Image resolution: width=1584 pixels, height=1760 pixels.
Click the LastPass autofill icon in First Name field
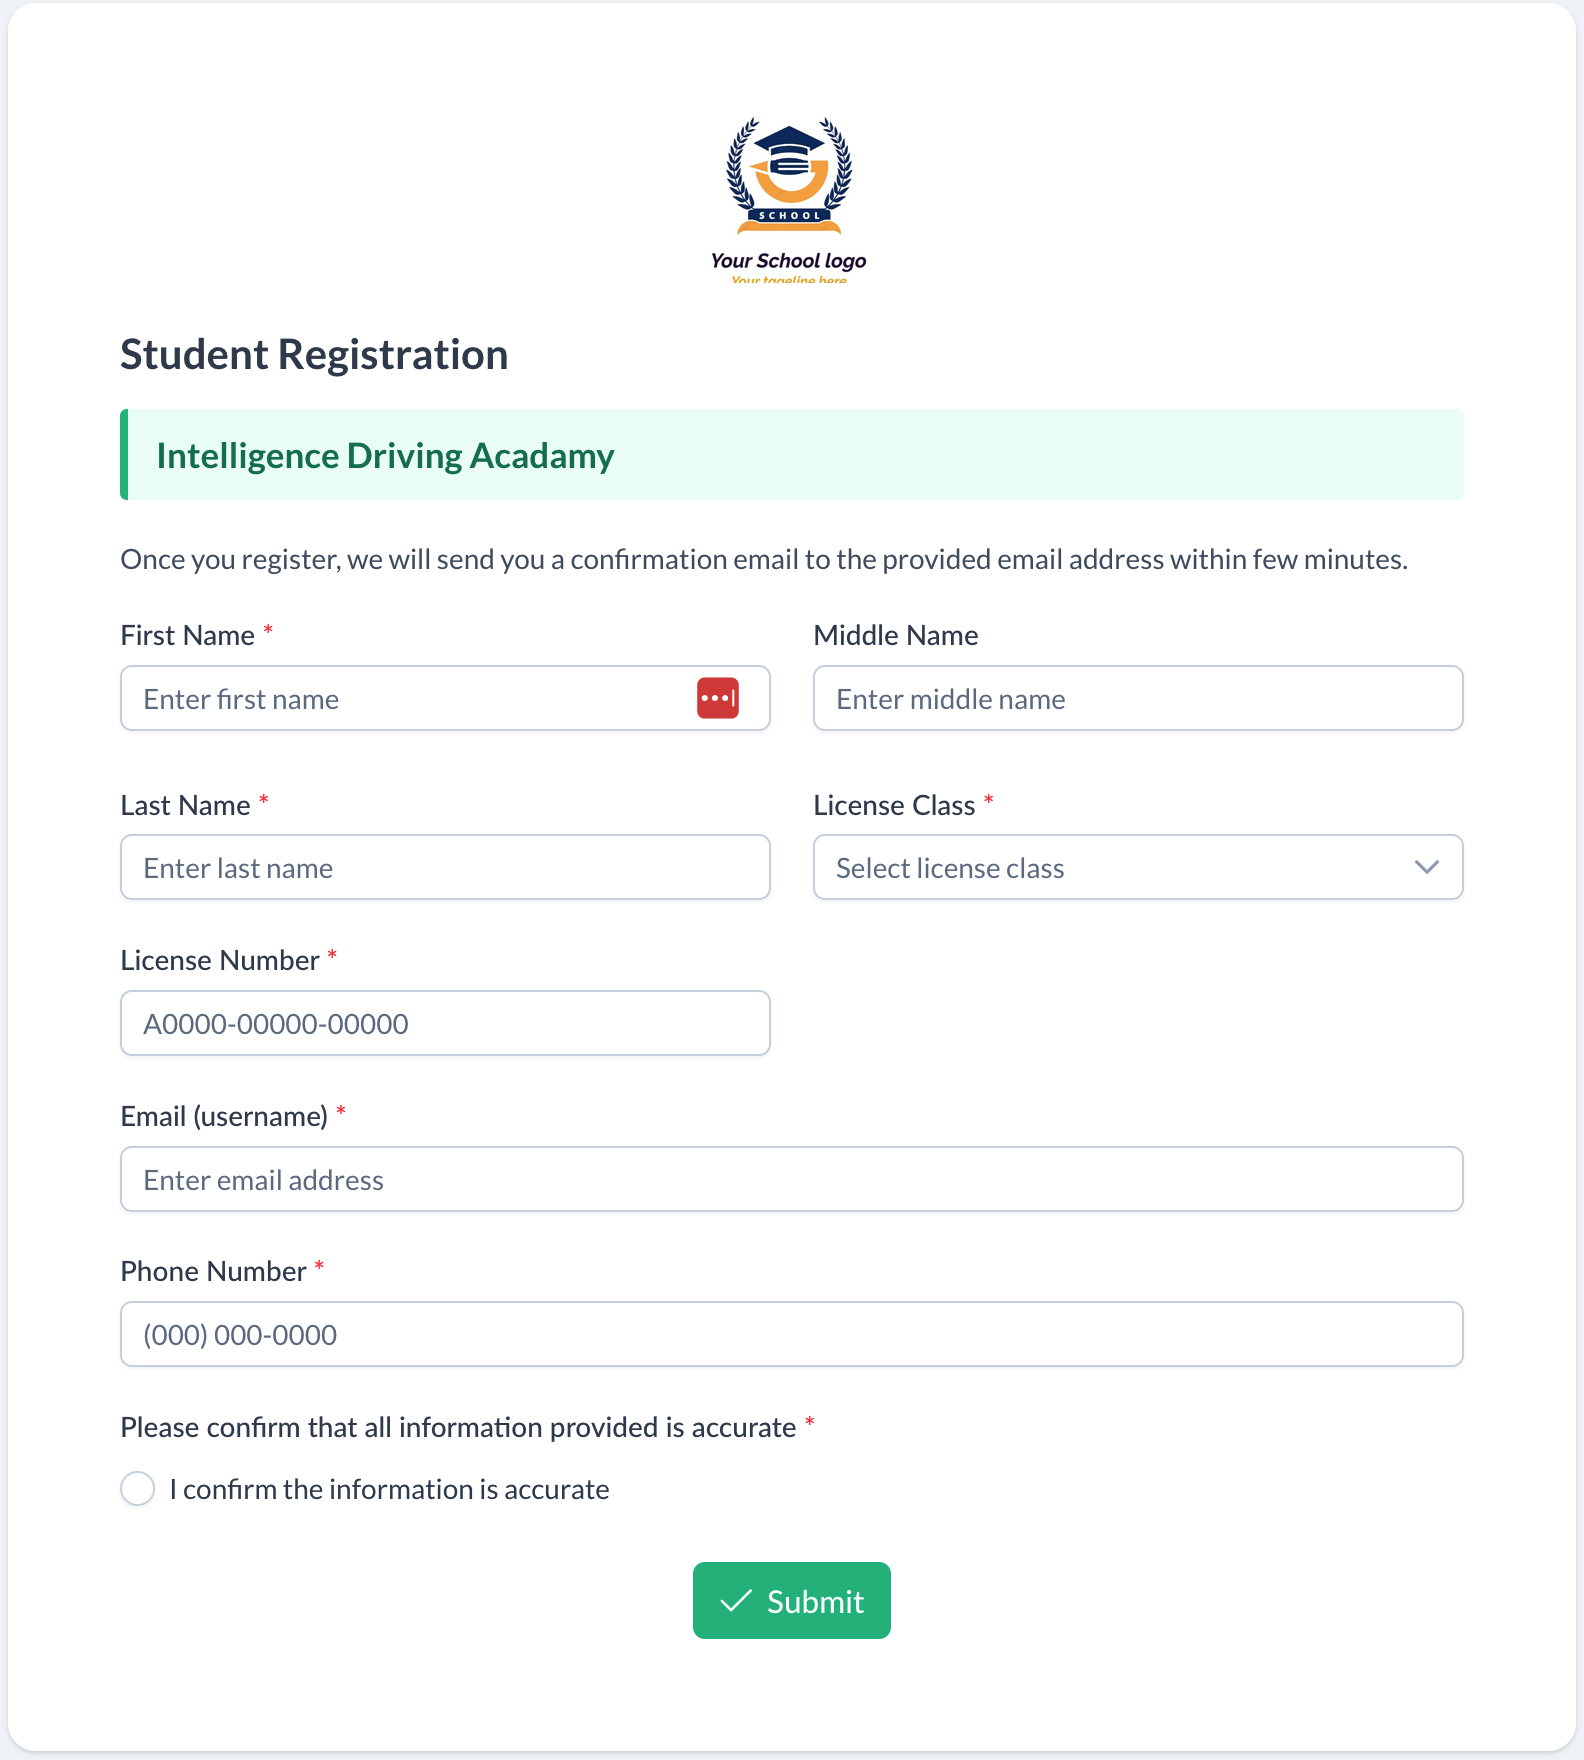coord(716,697)
